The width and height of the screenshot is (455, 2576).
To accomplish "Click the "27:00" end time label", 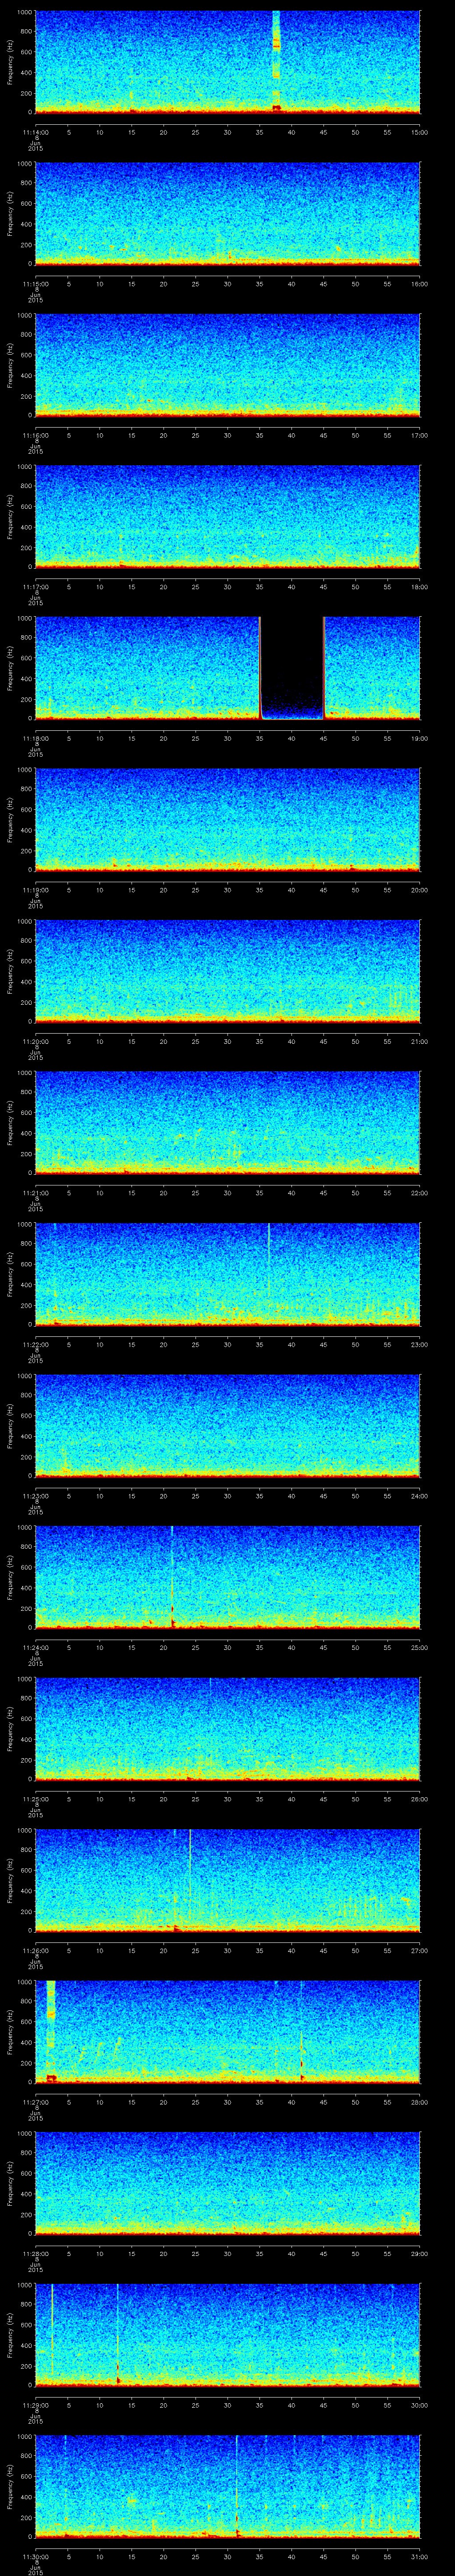I will click(420, 1950).
